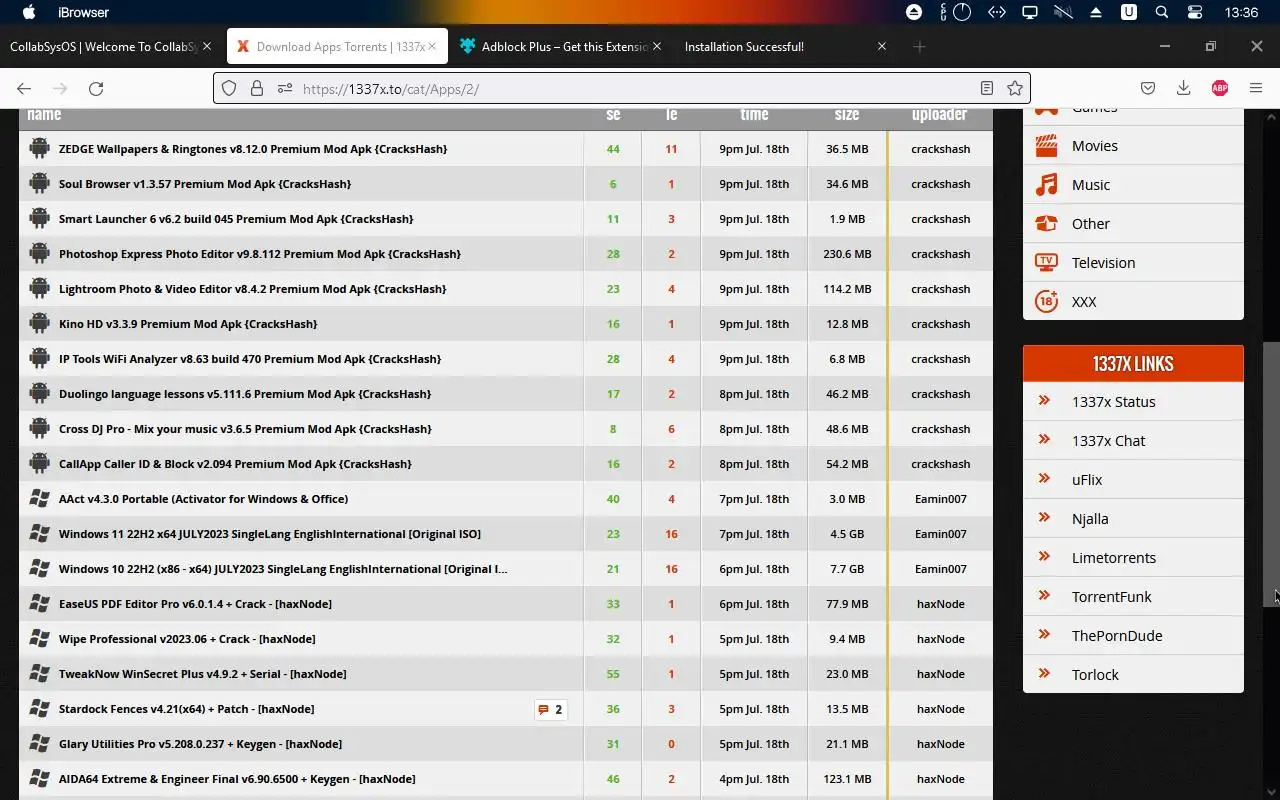Open the Limetorrents sidebar link
This screenshot has width=1280, height=800.
(1114, 558)
